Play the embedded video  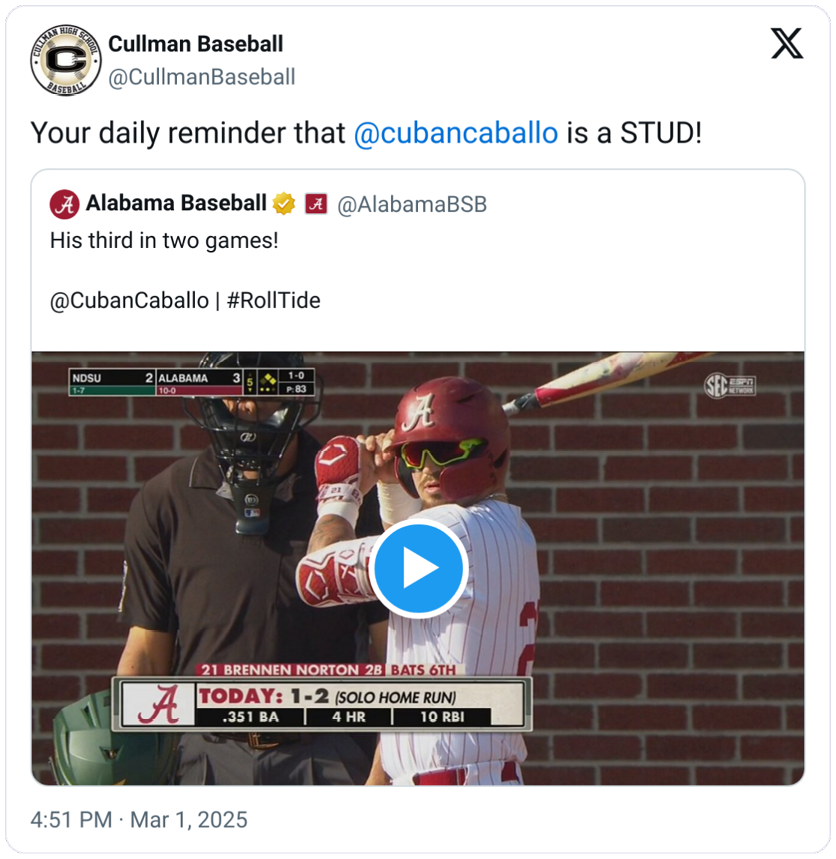(x=419, y=568)
